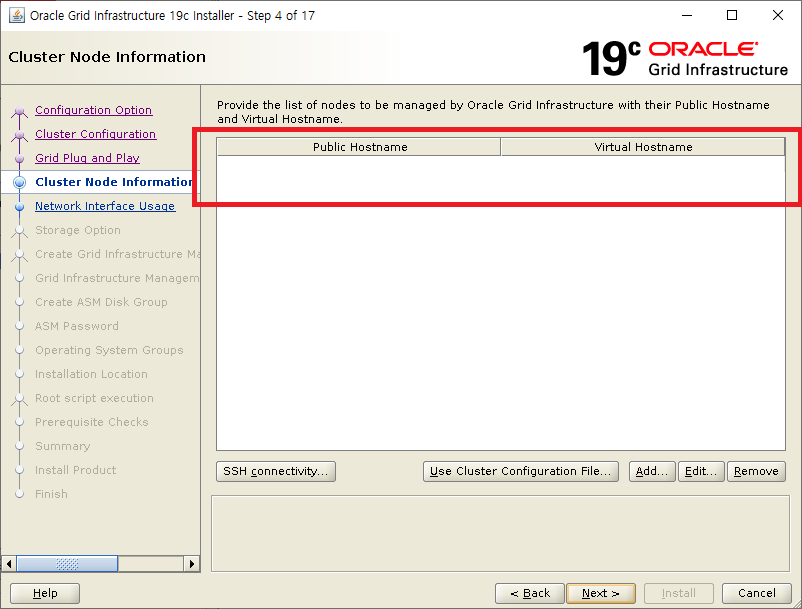
Task: Click the Installation Location sidebar text
Action: coord(91,374)
